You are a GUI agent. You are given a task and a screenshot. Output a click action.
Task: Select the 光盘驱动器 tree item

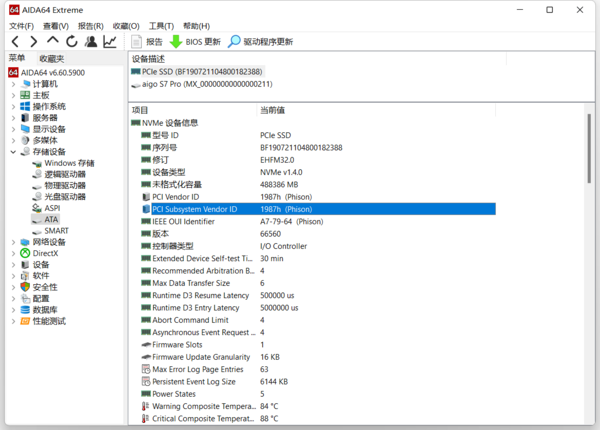[59, 197]
